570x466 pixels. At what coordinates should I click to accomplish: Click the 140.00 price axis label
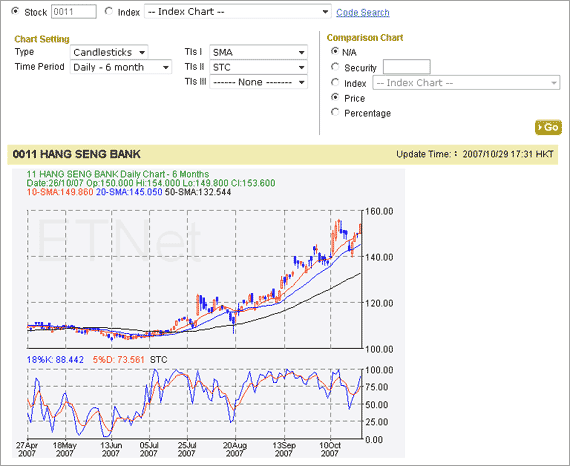click(379, 257)
